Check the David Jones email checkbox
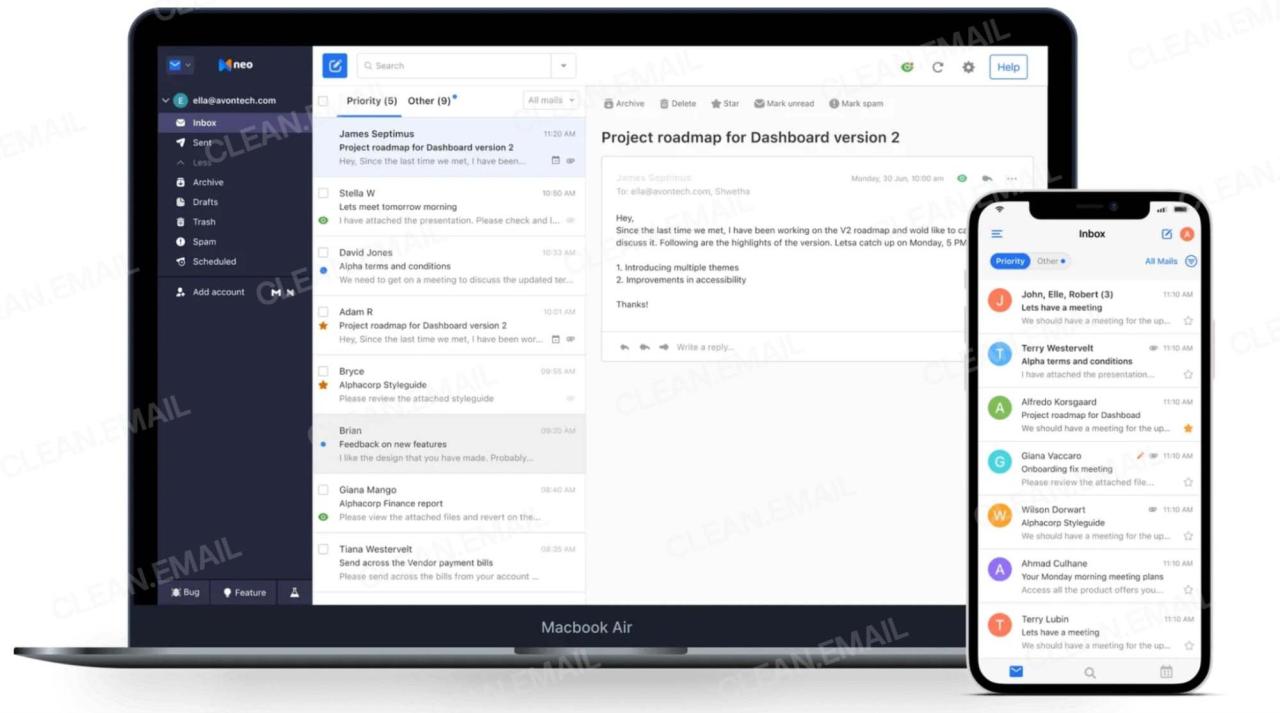Screen dimensions: 1280x713 pyautogui.click(x=323, y=253)
